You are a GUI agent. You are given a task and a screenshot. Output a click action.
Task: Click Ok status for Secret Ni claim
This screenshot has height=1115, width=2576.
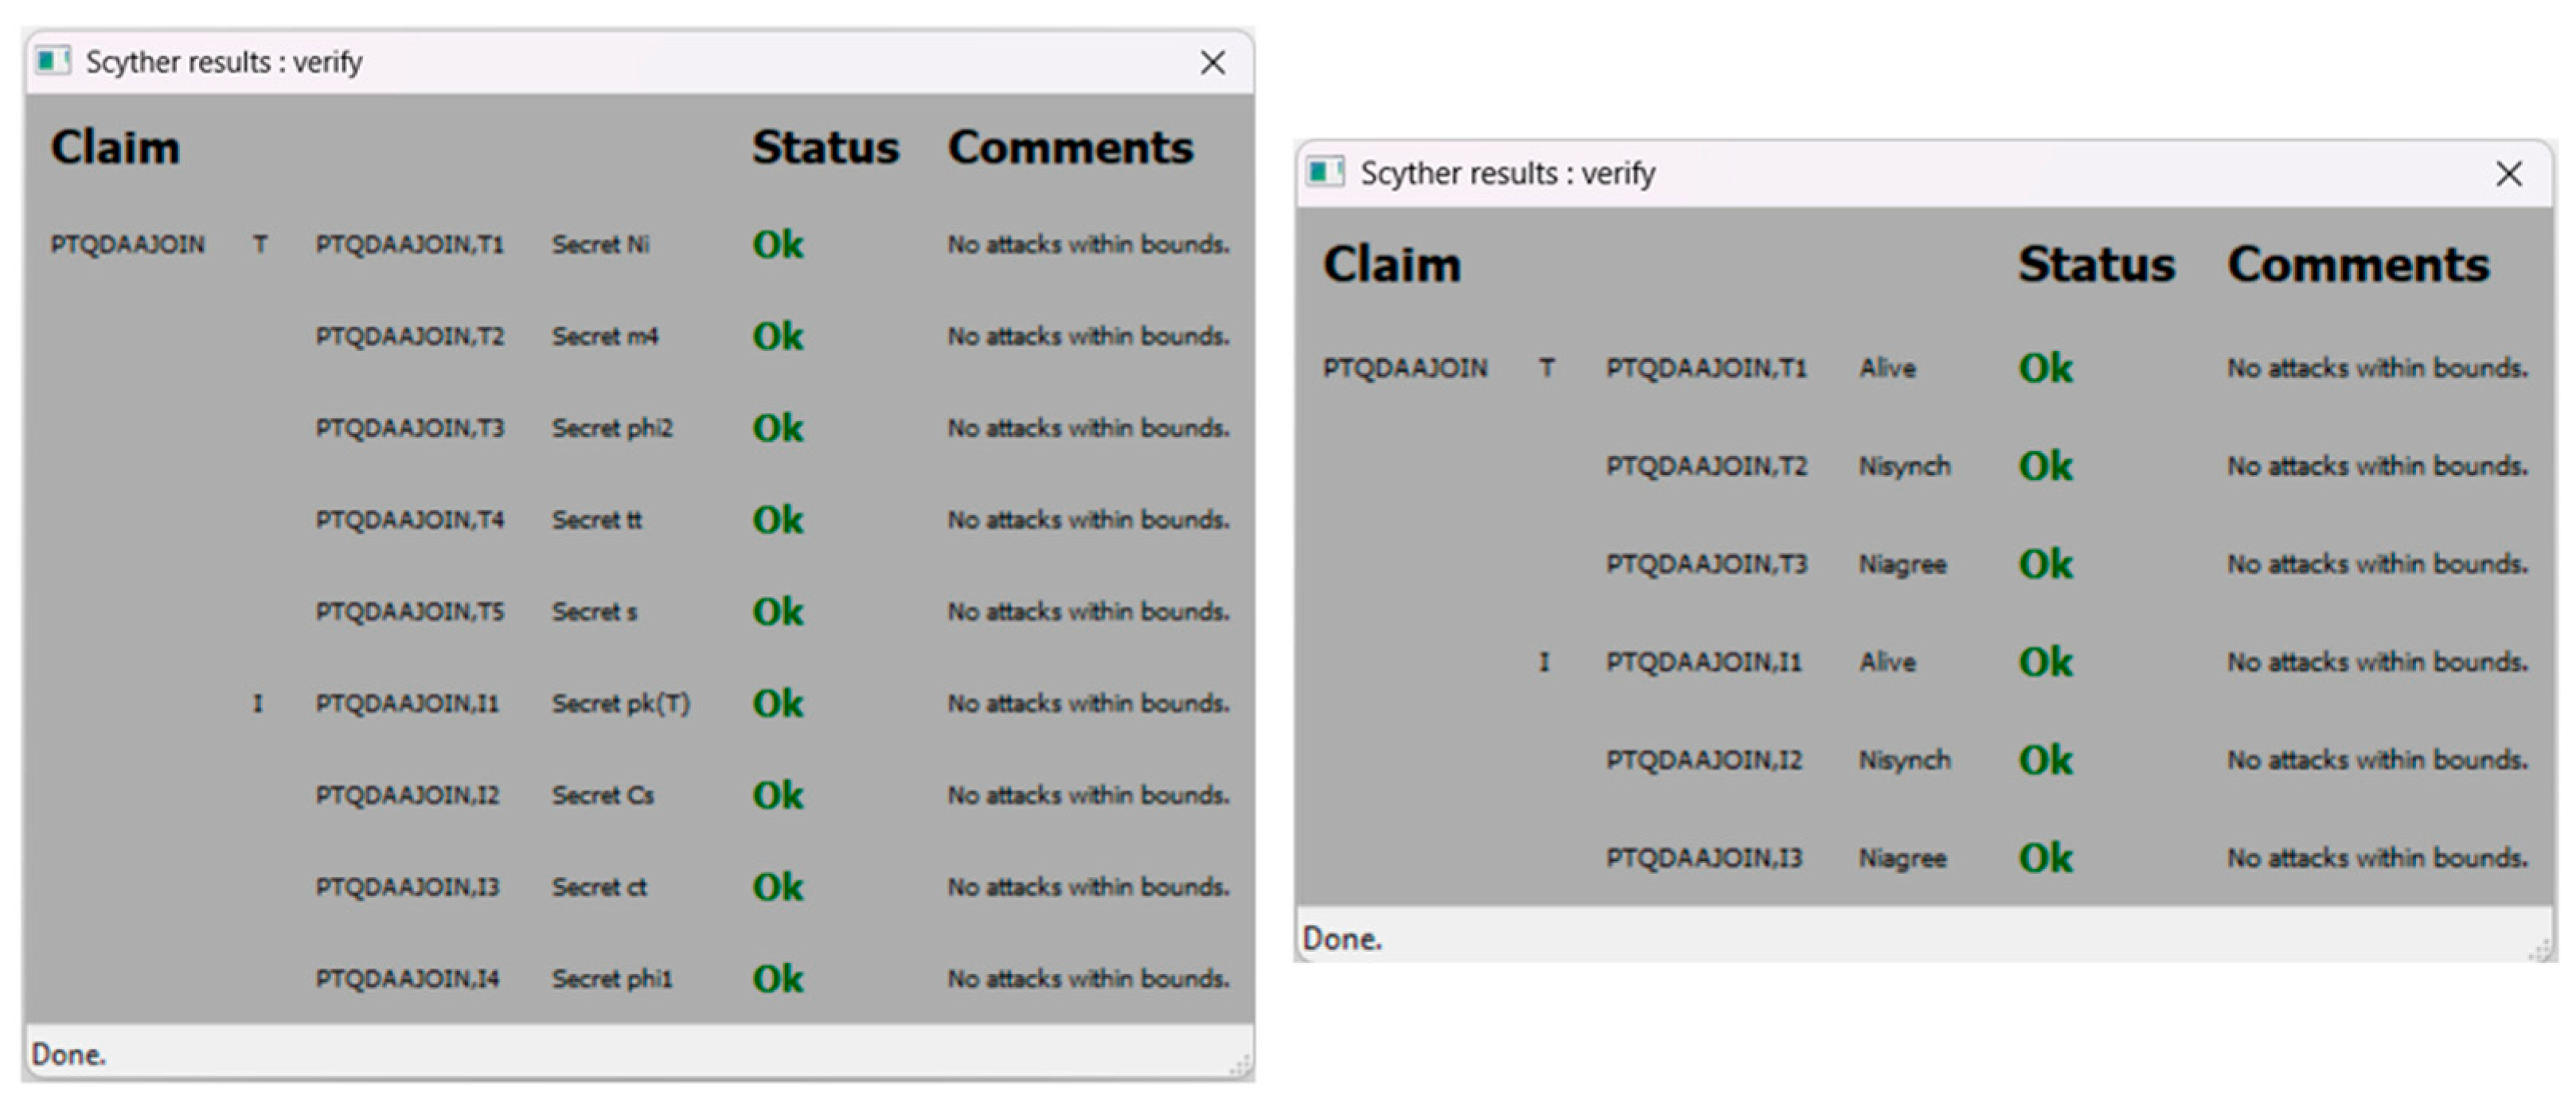(x=777, y=244)
